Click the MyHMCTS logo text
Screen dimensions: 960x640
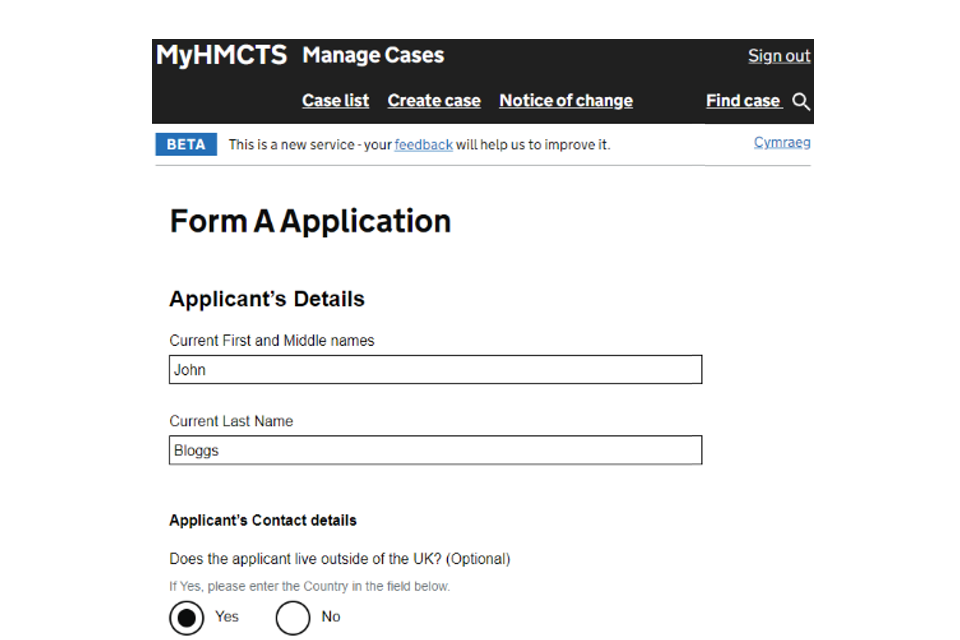[x=221, y=55]
